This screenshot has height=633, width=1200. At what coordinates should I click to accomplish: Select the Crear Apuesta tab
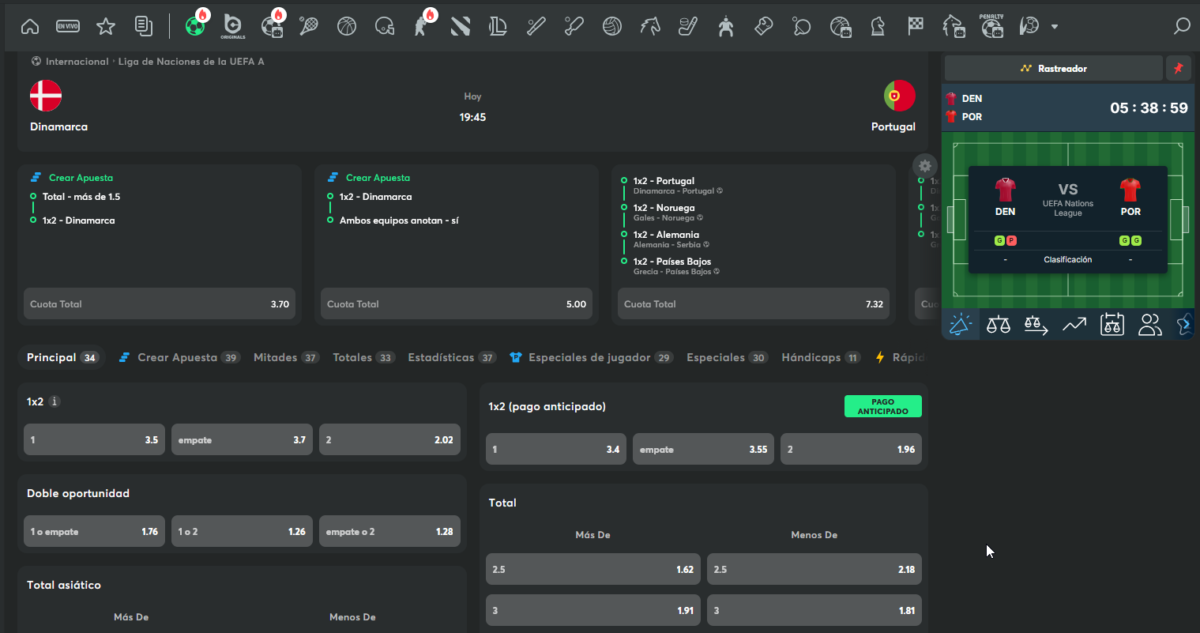(x=180, y=357)
